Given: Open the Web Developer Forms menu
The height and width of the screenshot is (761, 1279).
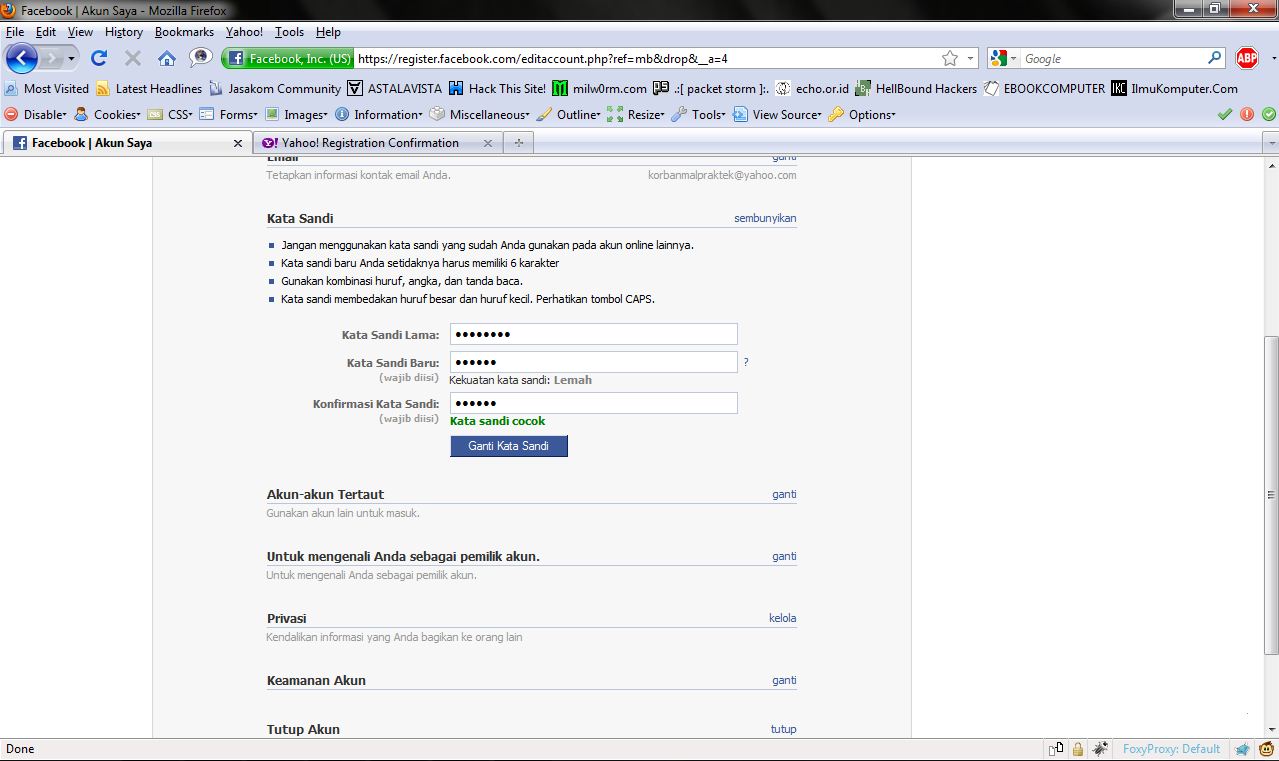Looking at the screenshot, I should [x=229, y=114].
